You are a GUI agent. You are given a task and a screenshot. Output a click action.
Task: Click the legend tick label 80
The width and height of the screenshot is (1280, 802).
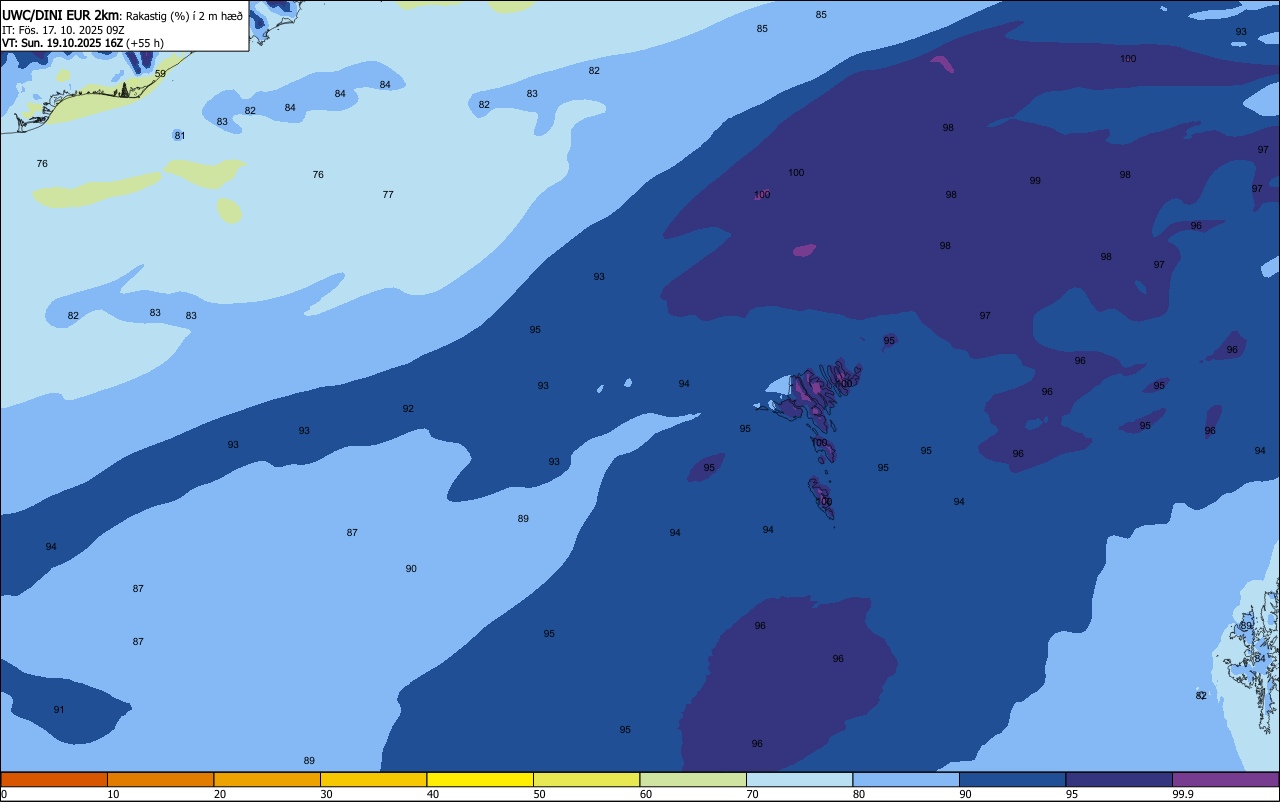click(859, 794)
